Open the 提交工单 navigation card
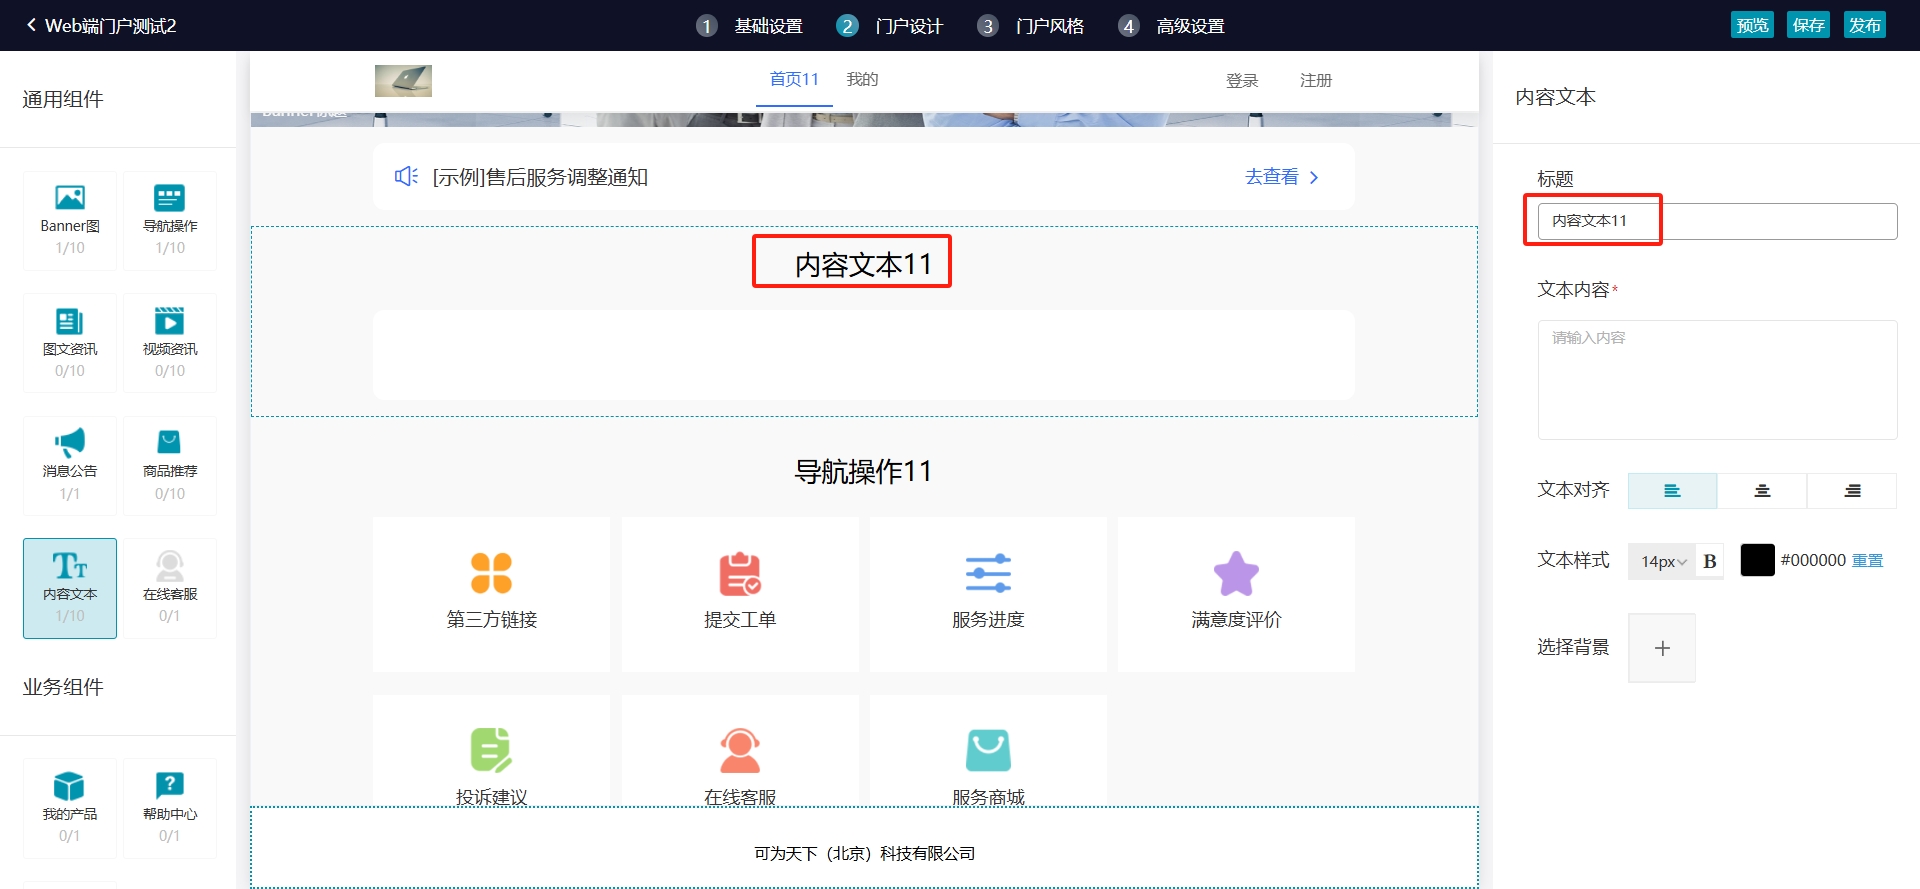The height and width of the screenshot is (889, 1920). (x=740, y=594)
